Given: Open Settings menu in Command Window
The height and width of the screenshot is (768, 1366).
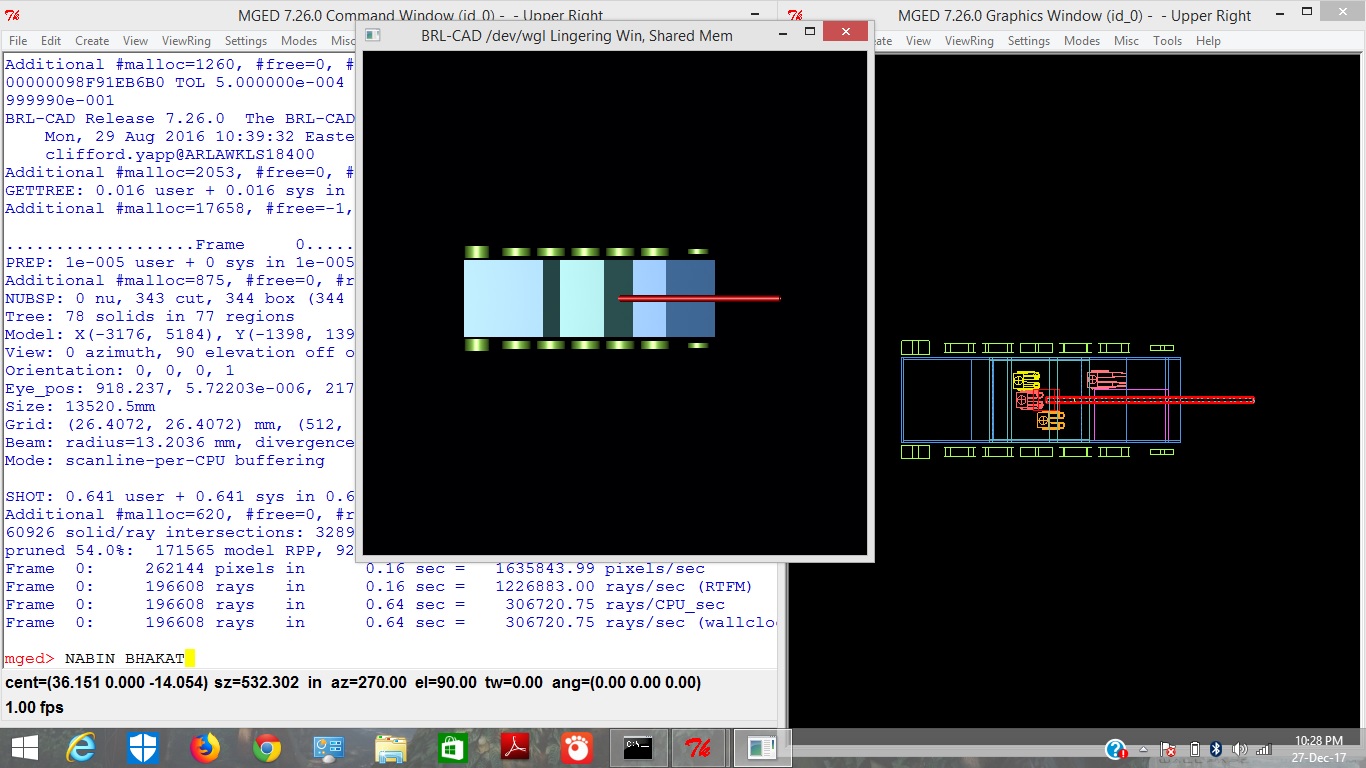Looking at the screenshot, I should click(x=245, y=41).
